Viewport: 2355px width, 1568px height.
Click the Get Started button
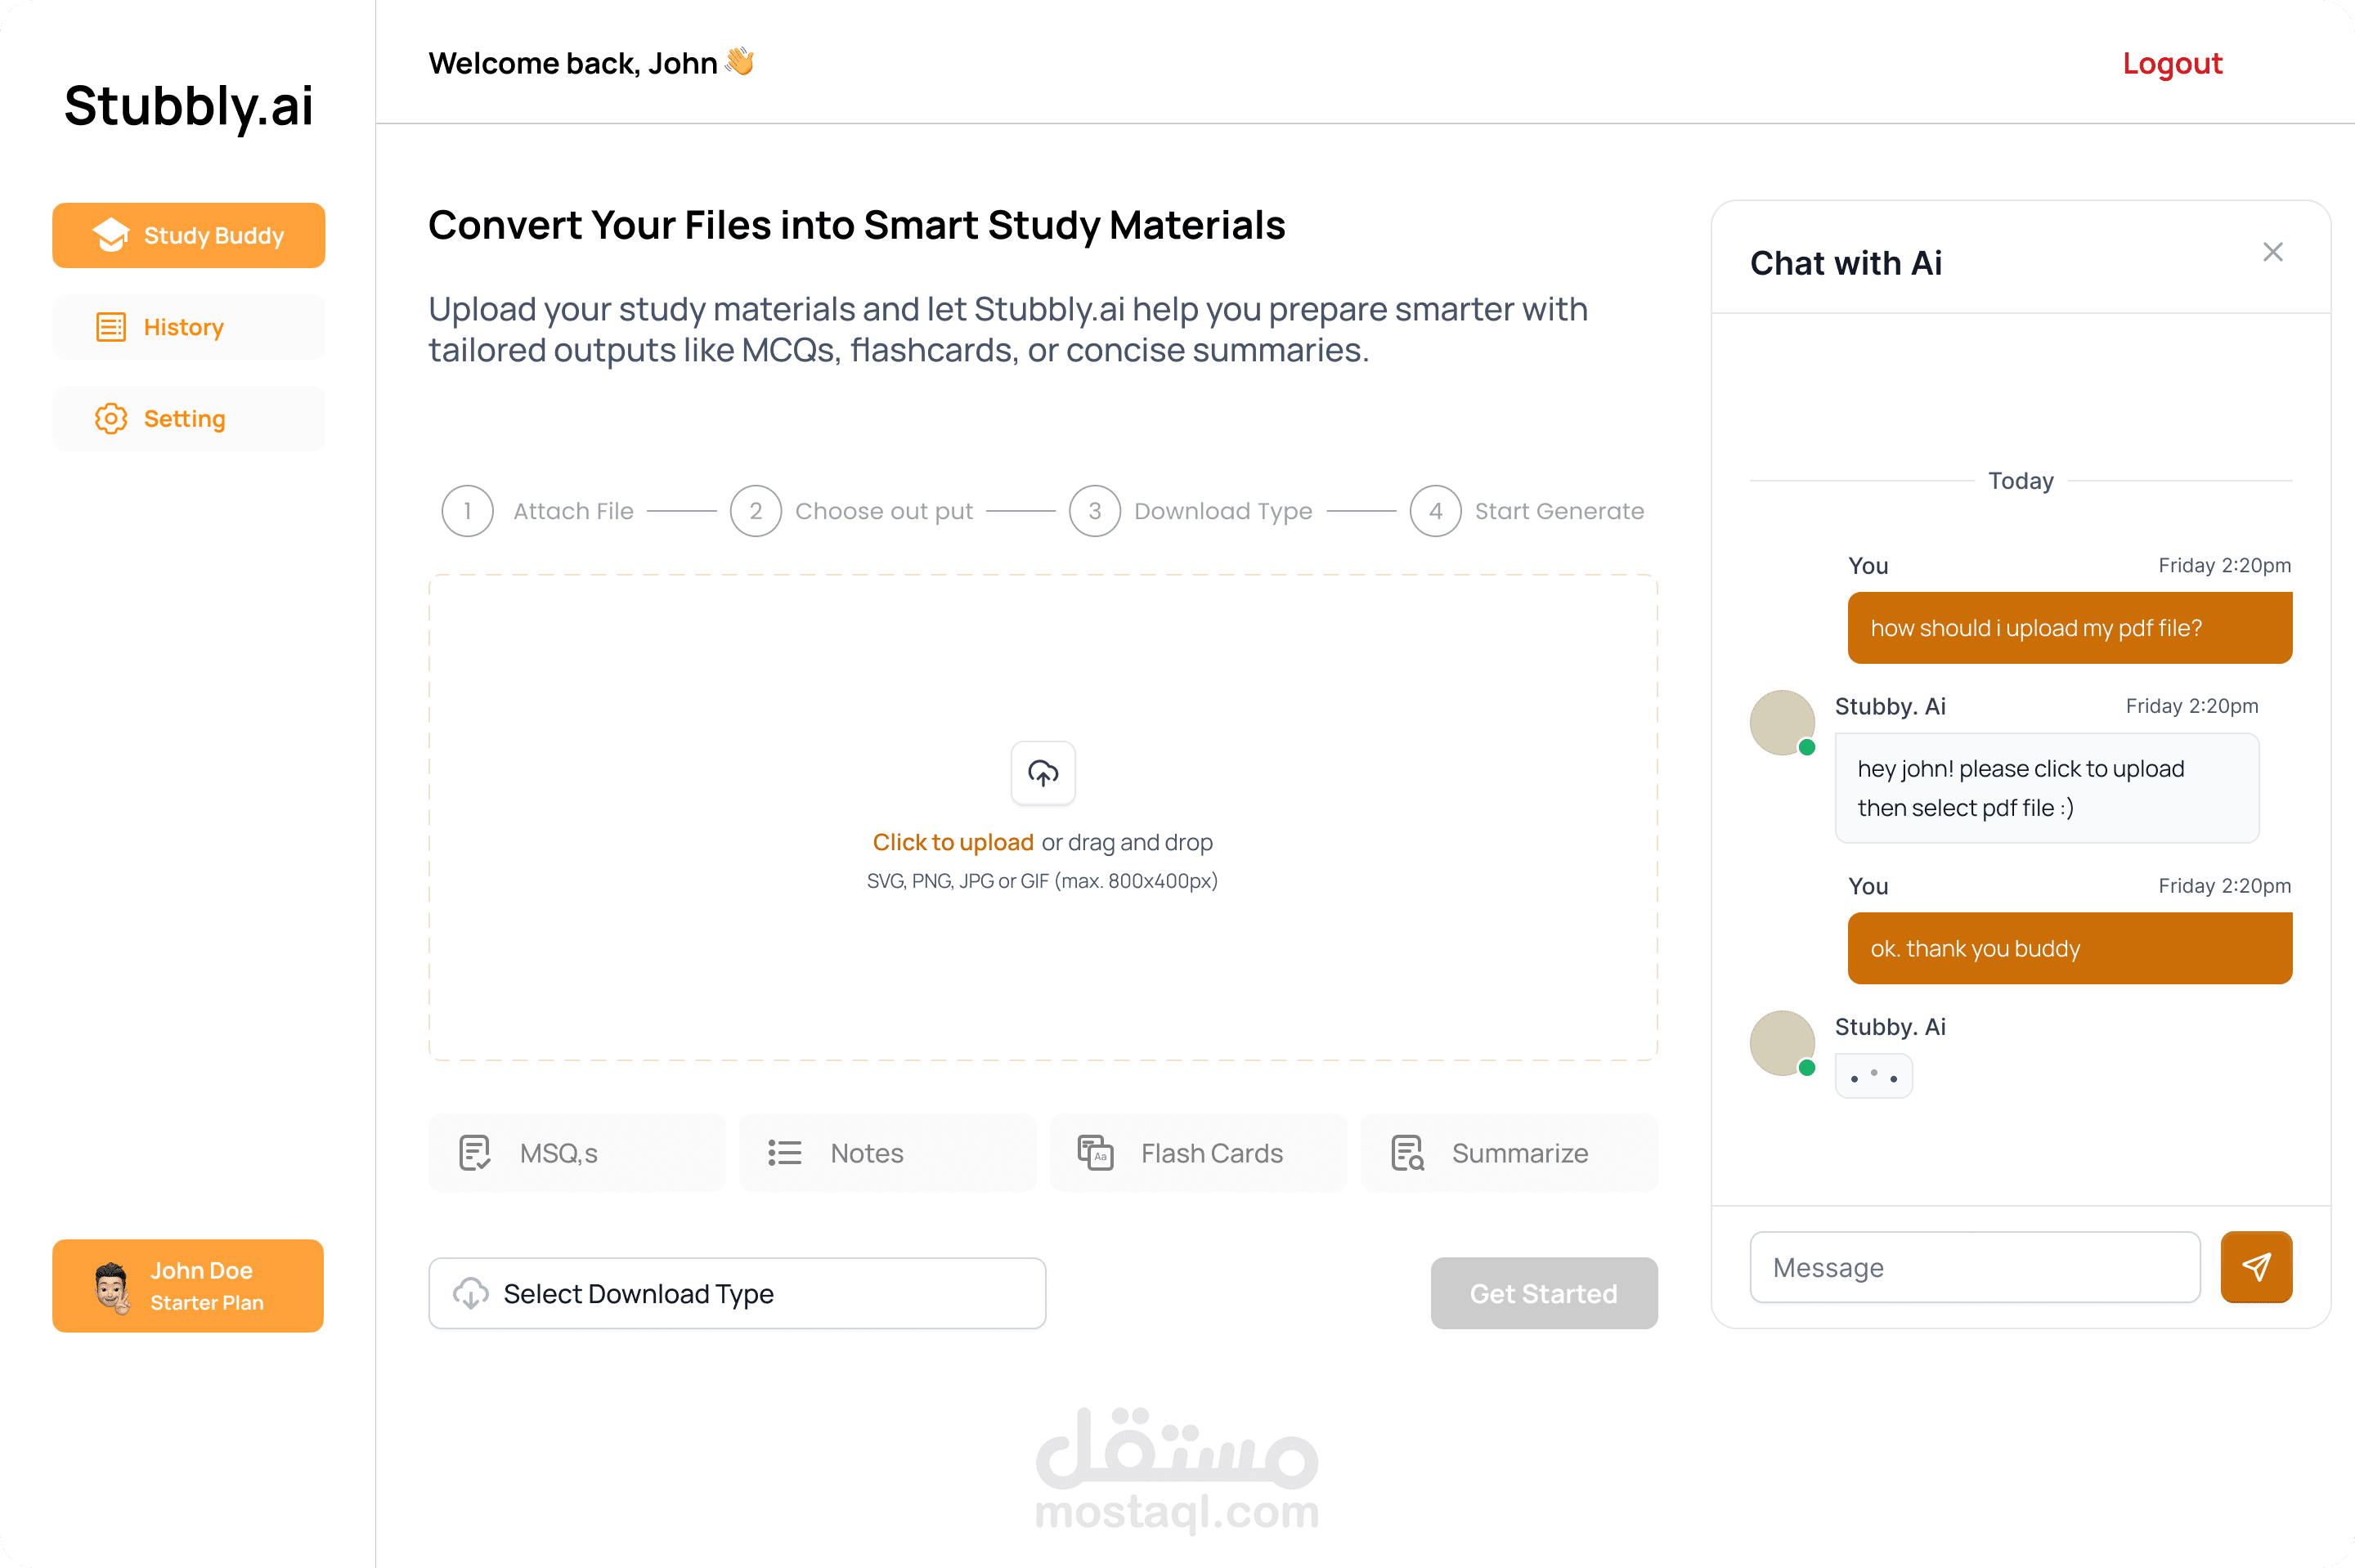[x=1543, y=1293]
